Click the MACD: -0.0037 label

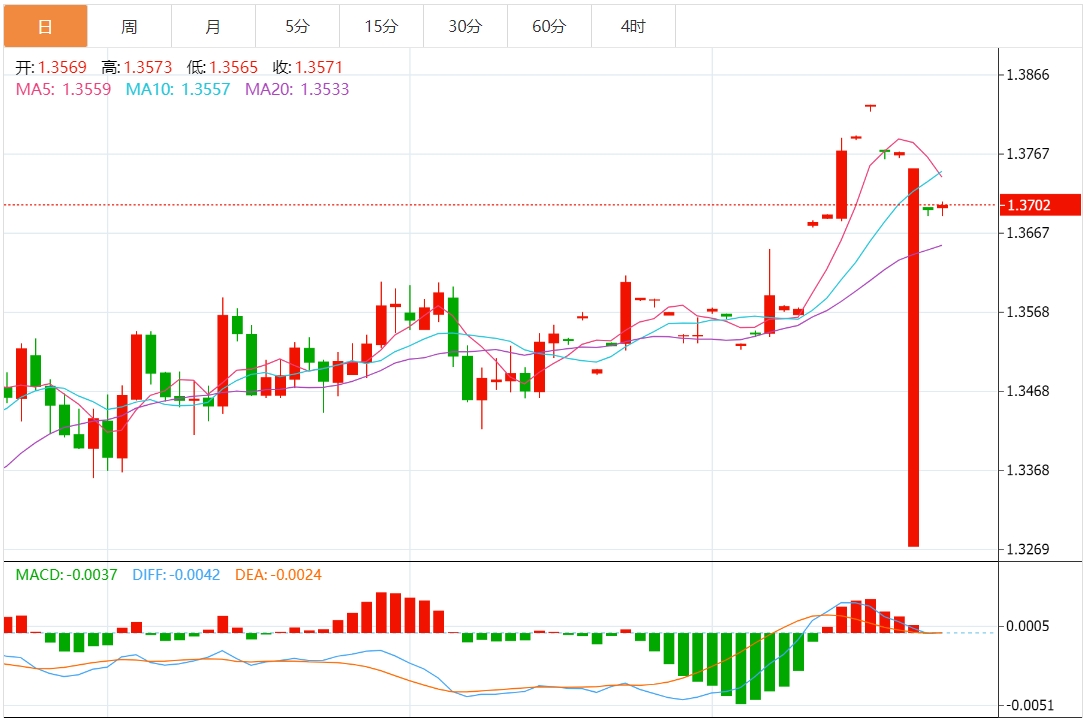click(66, 575)
